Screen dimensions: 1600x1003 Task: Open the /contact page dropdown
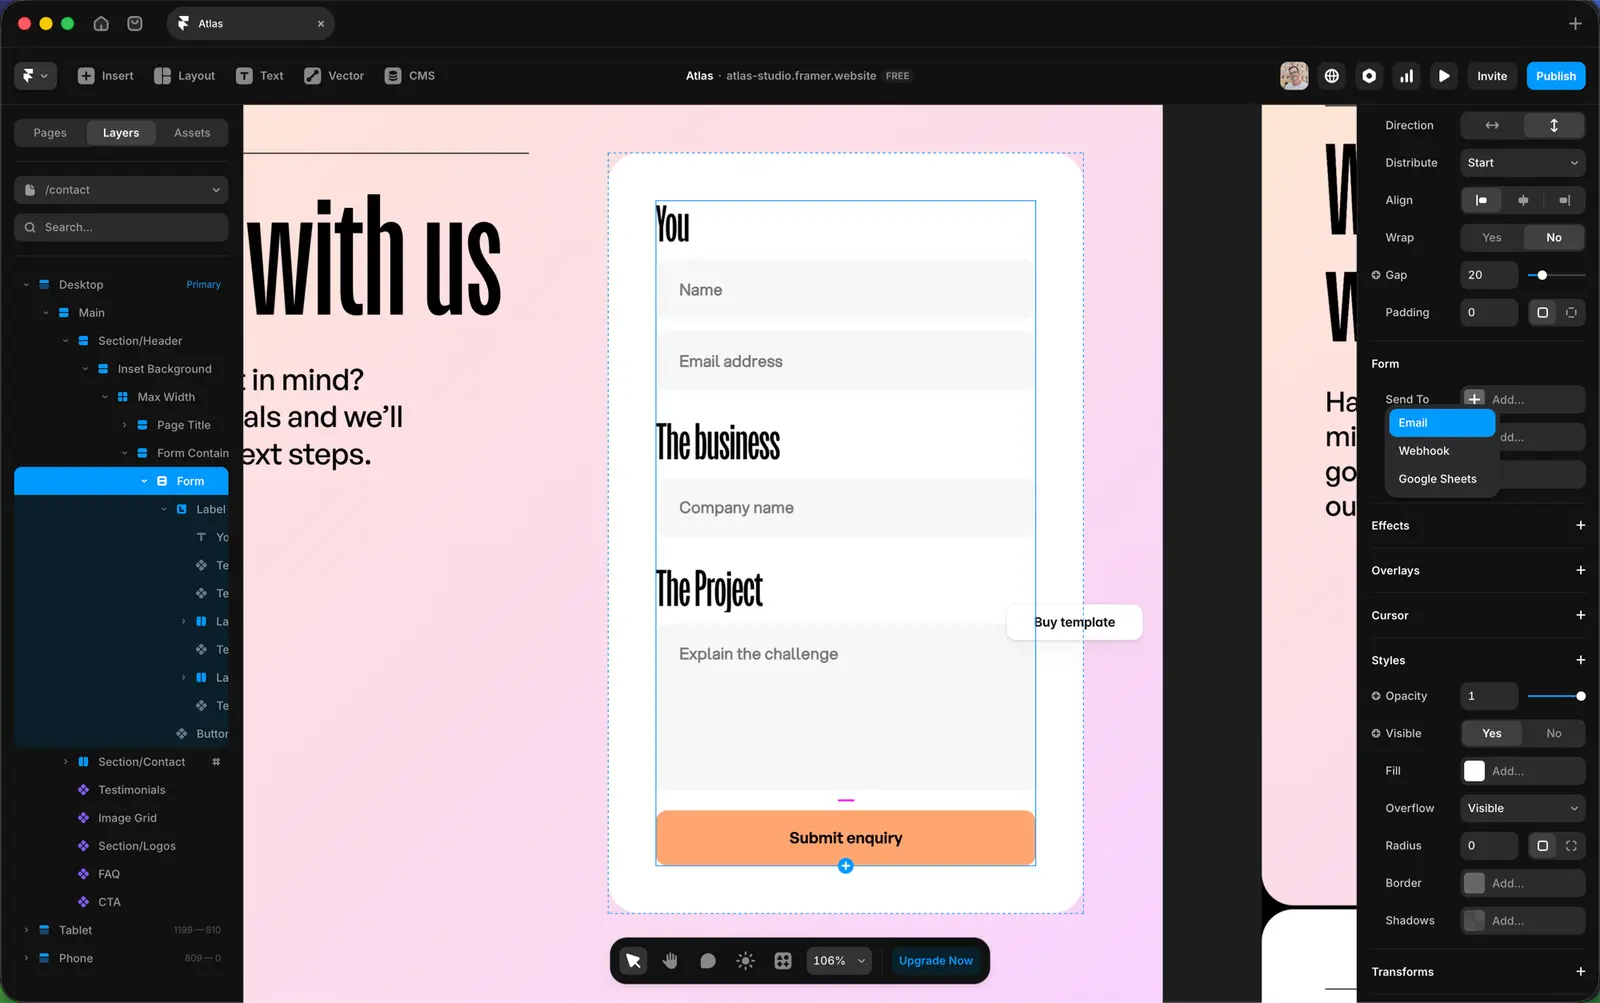[121, 190]
